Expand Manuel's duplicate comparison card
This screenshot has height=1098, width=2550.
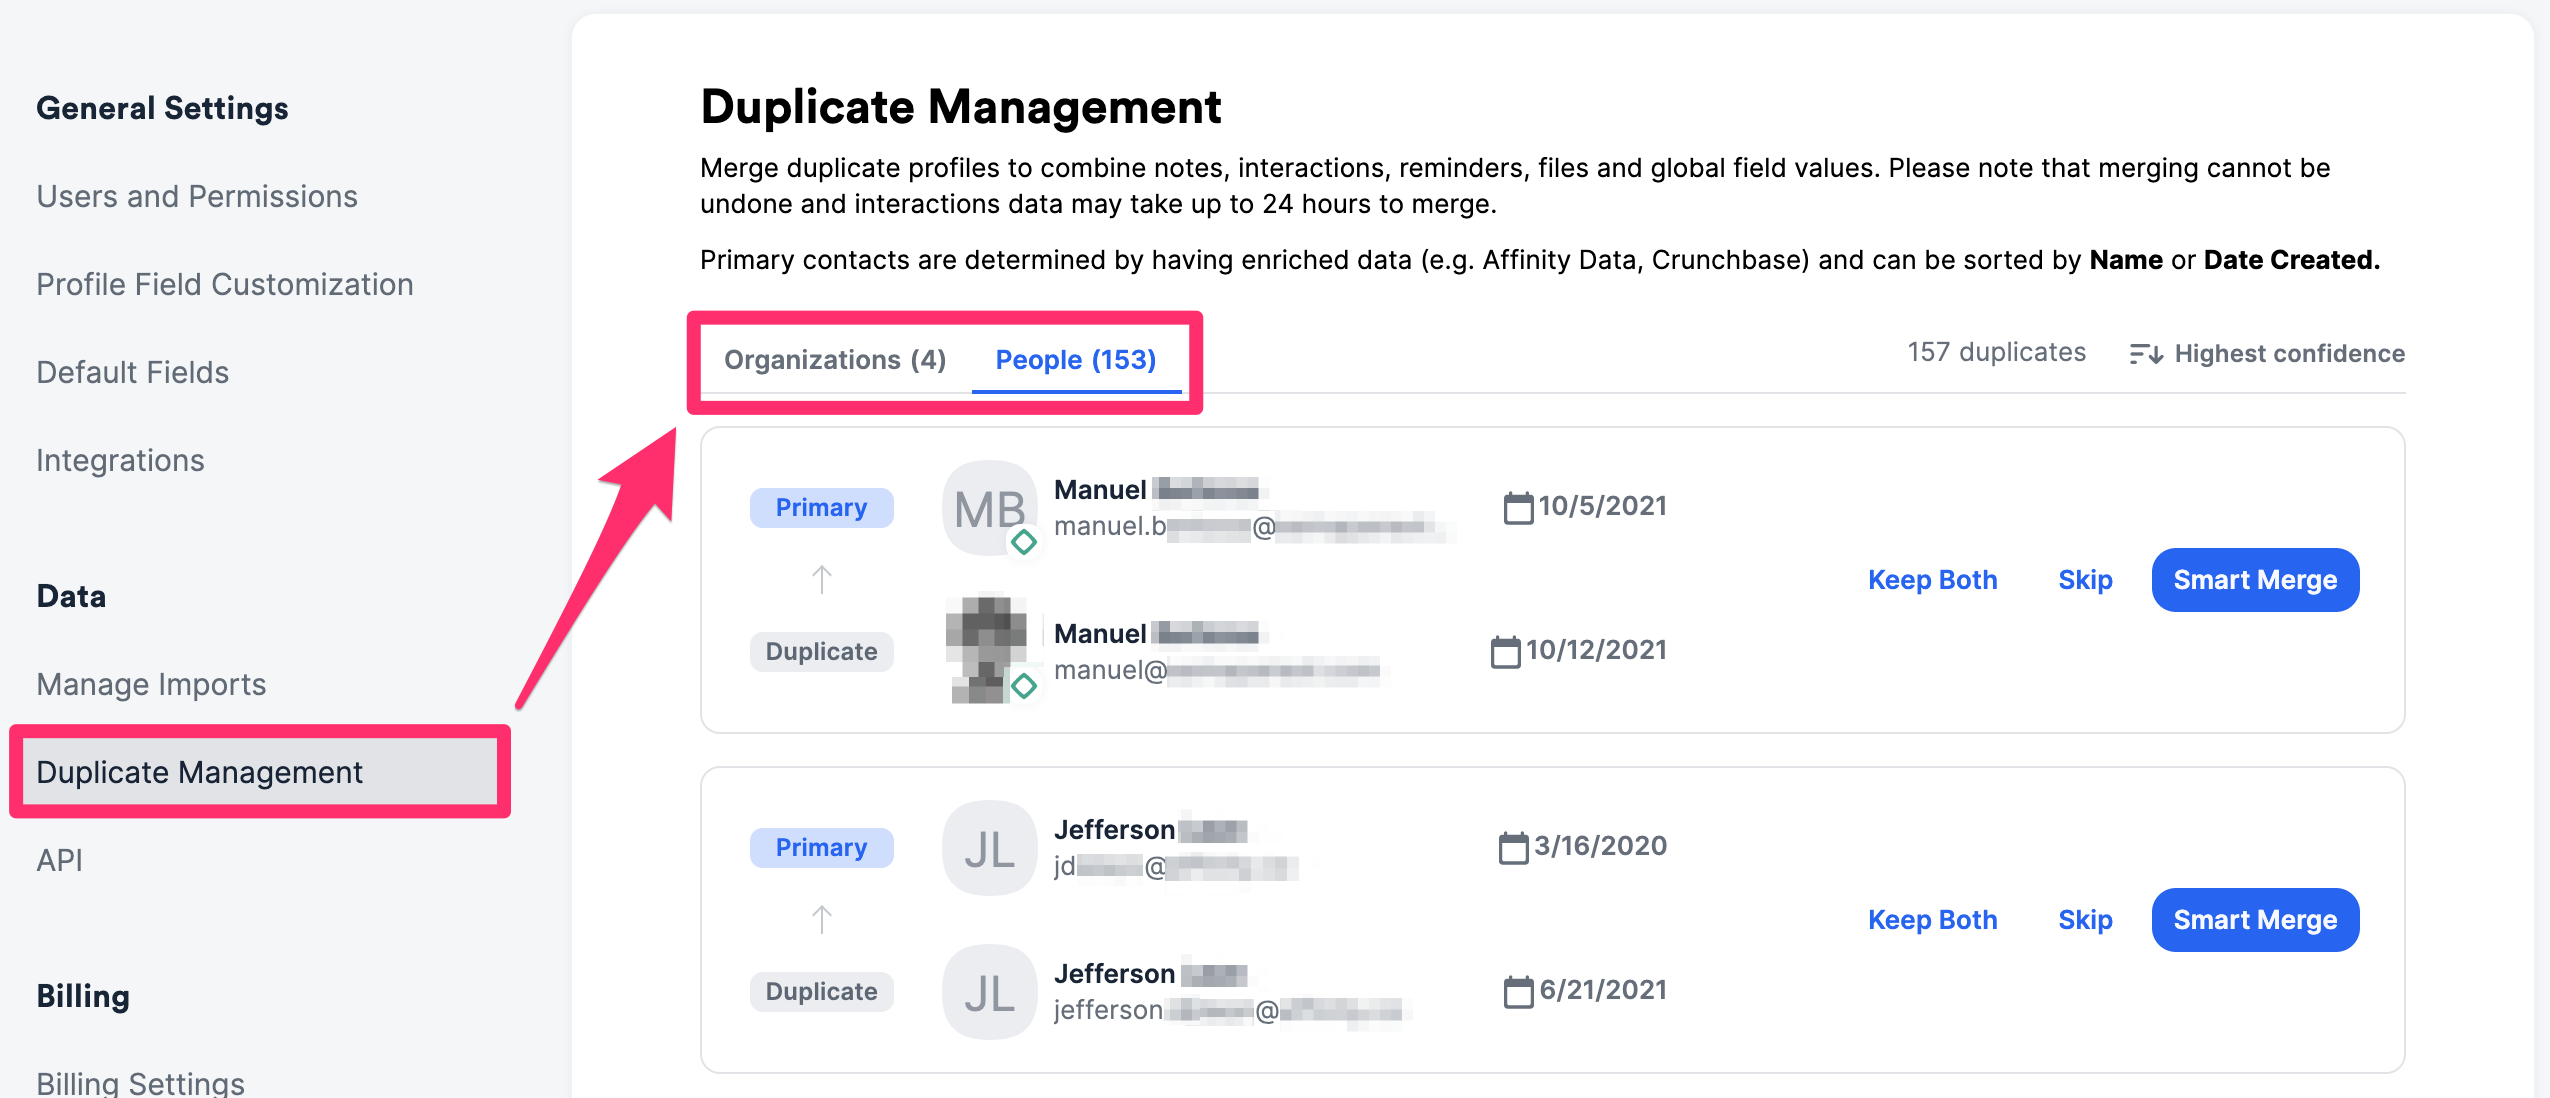coord(1600,580)
